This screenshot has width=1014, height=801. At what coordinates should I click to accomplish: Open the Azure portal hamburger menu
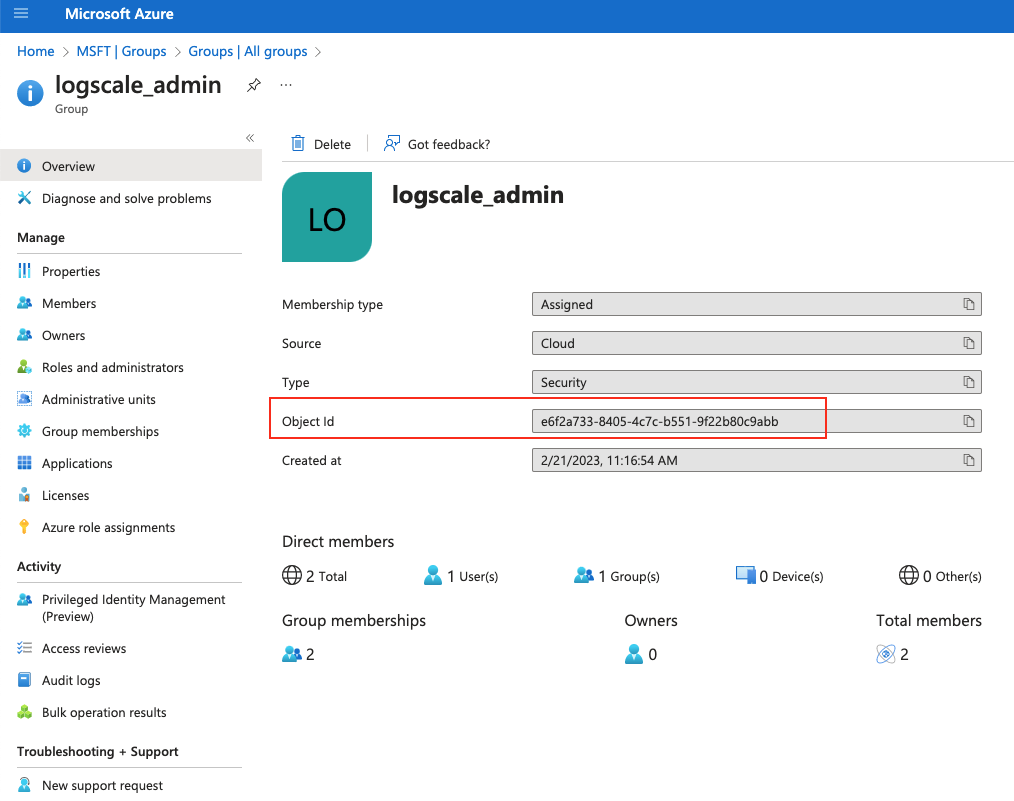coord(19,15)
